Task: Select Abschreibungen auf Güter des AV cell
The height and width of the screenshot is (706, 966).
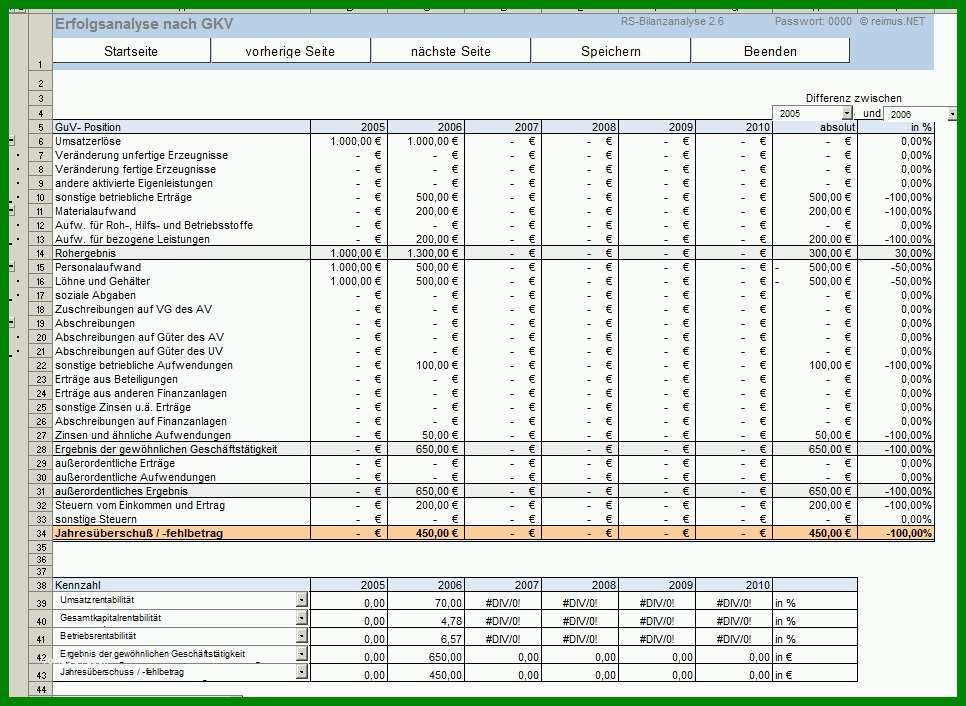Action: tap(182, 337)
